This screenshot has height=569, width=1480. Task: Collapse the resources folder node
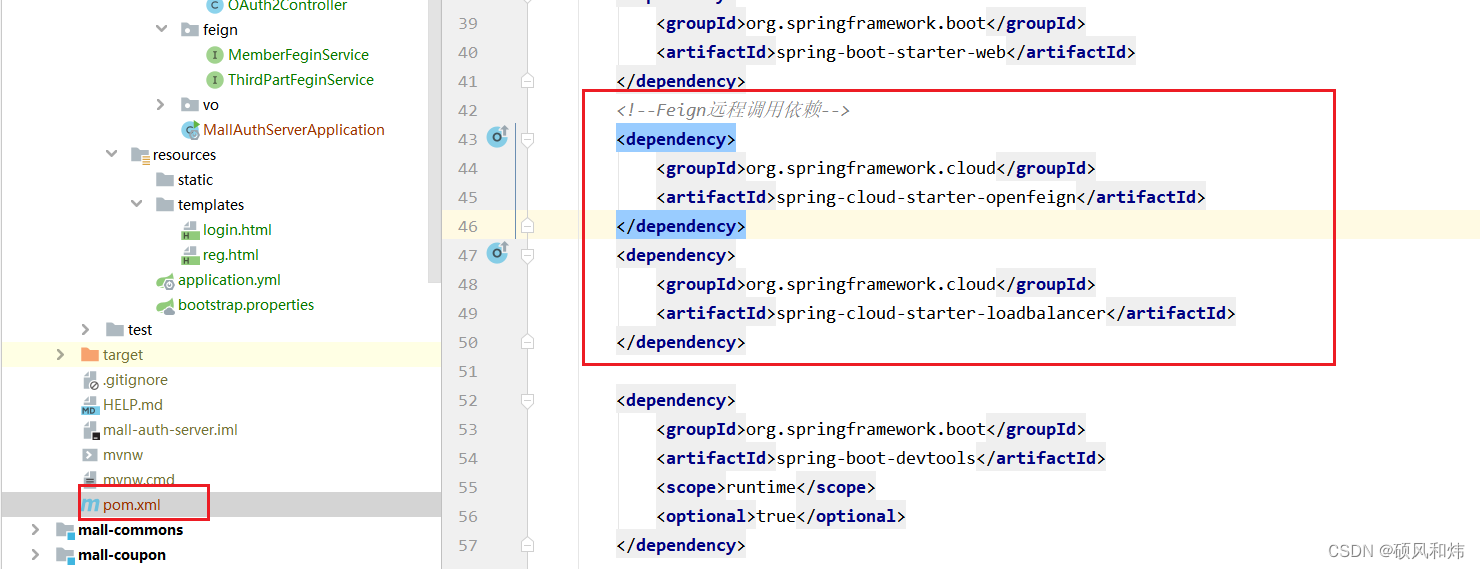pyautogui.click(x=112, y=155)
